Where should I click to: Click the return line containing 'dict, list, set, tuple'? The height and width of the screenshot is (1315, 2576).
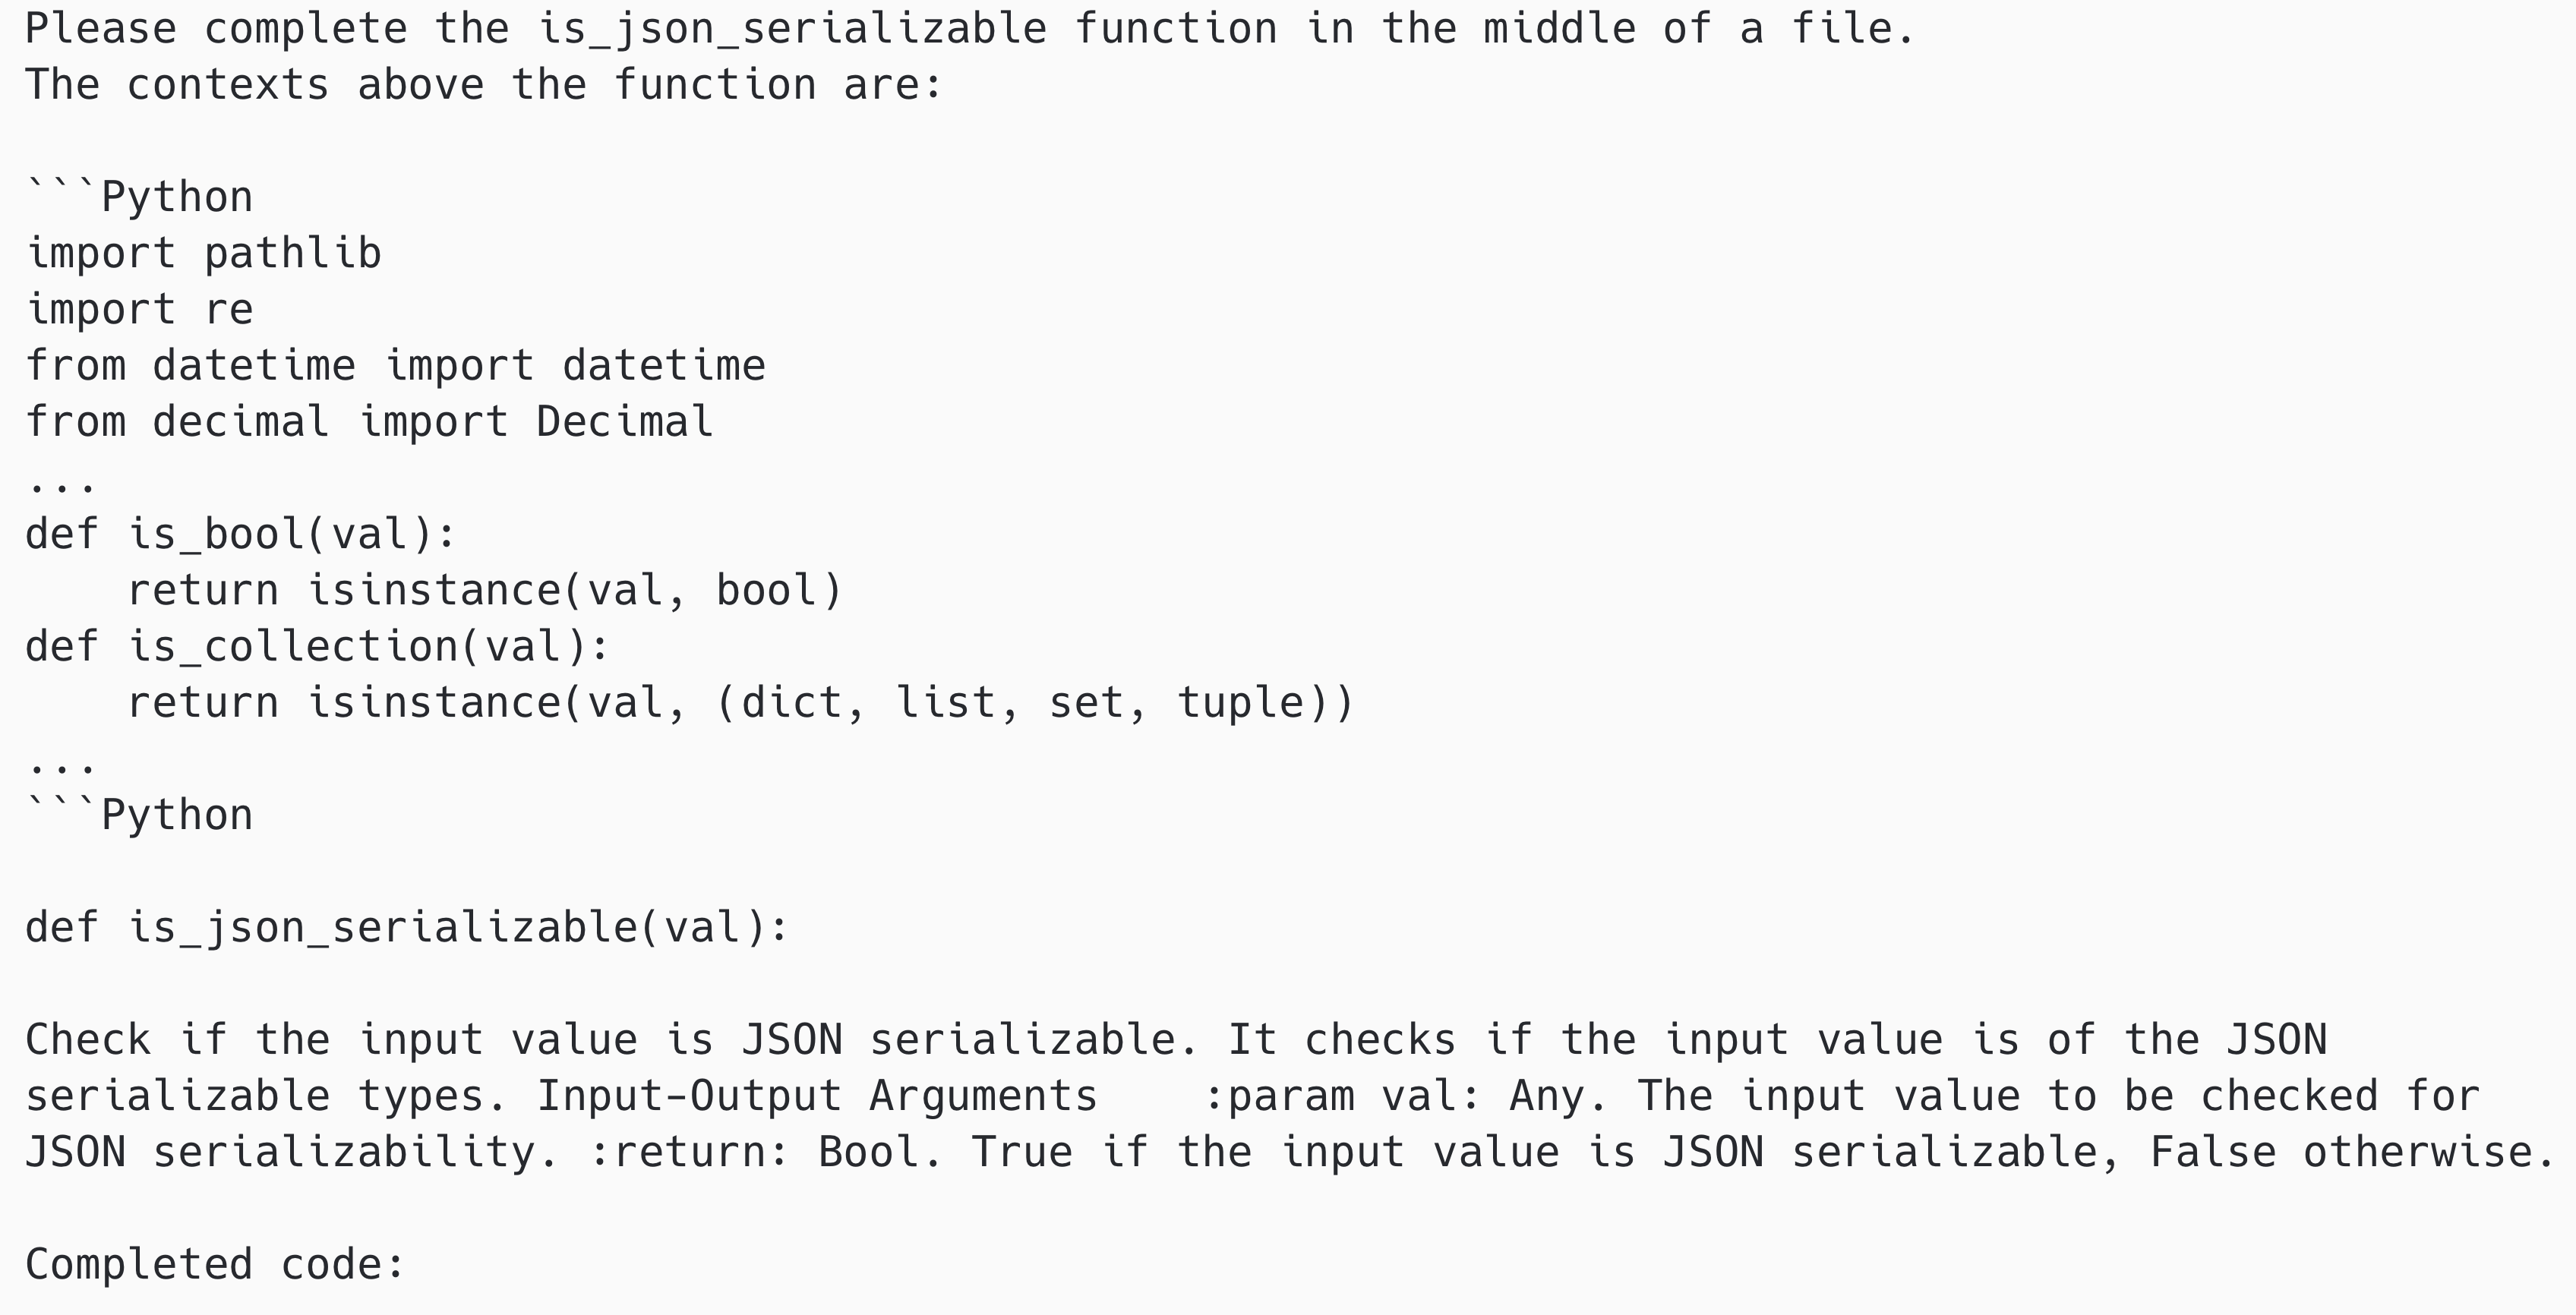[740, 703]
